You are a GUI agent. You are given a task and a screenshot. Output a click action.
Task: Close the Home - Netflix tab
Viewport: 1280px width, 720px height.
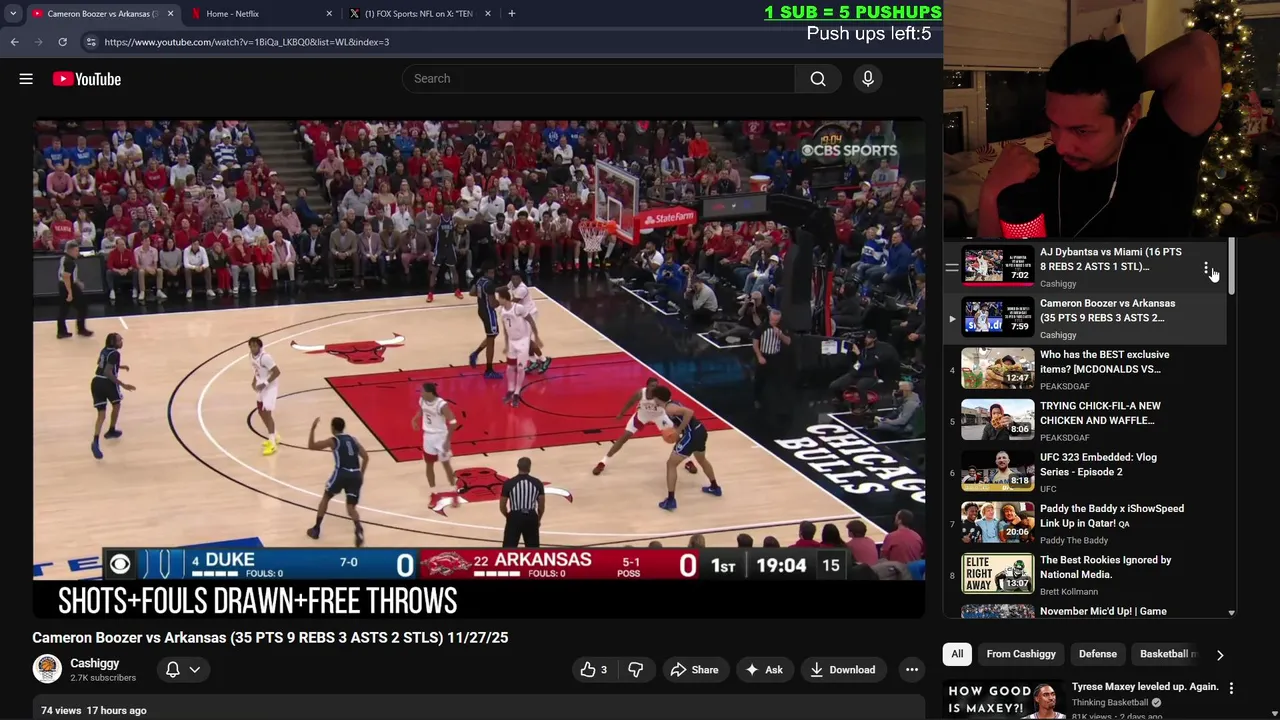tap(329, 14)
